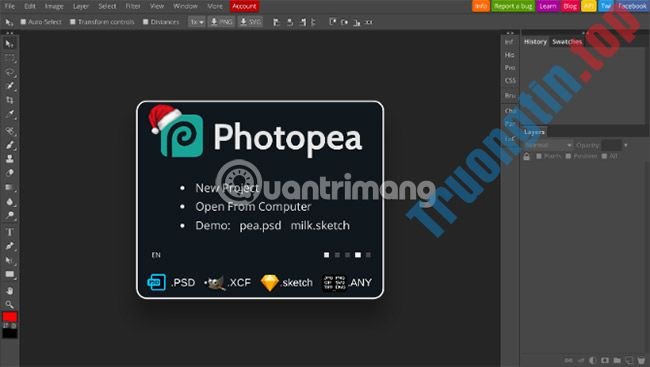Select the Rectangle shape tool
The height and width of the screenshot is (367, 650).
[9, 274]
